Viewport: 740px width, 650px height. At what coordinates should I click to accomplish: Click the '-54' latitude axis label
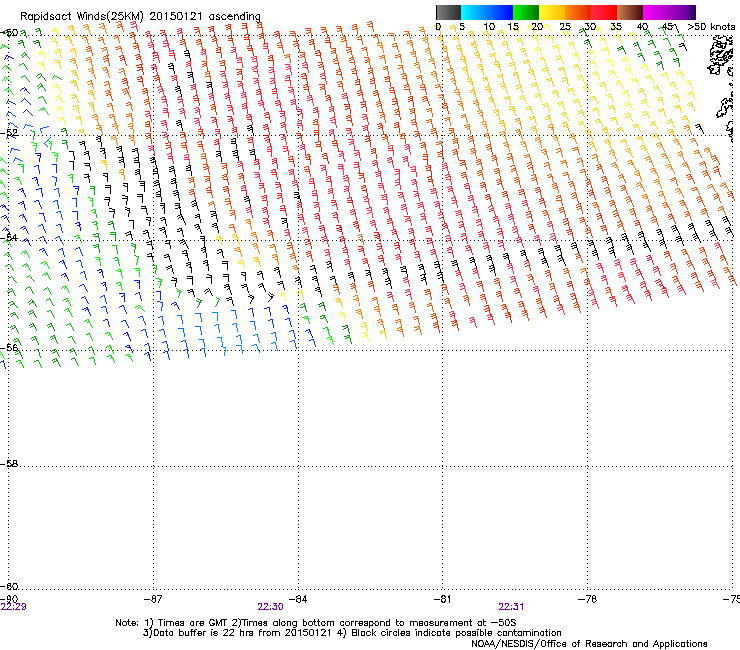point(9,237)
